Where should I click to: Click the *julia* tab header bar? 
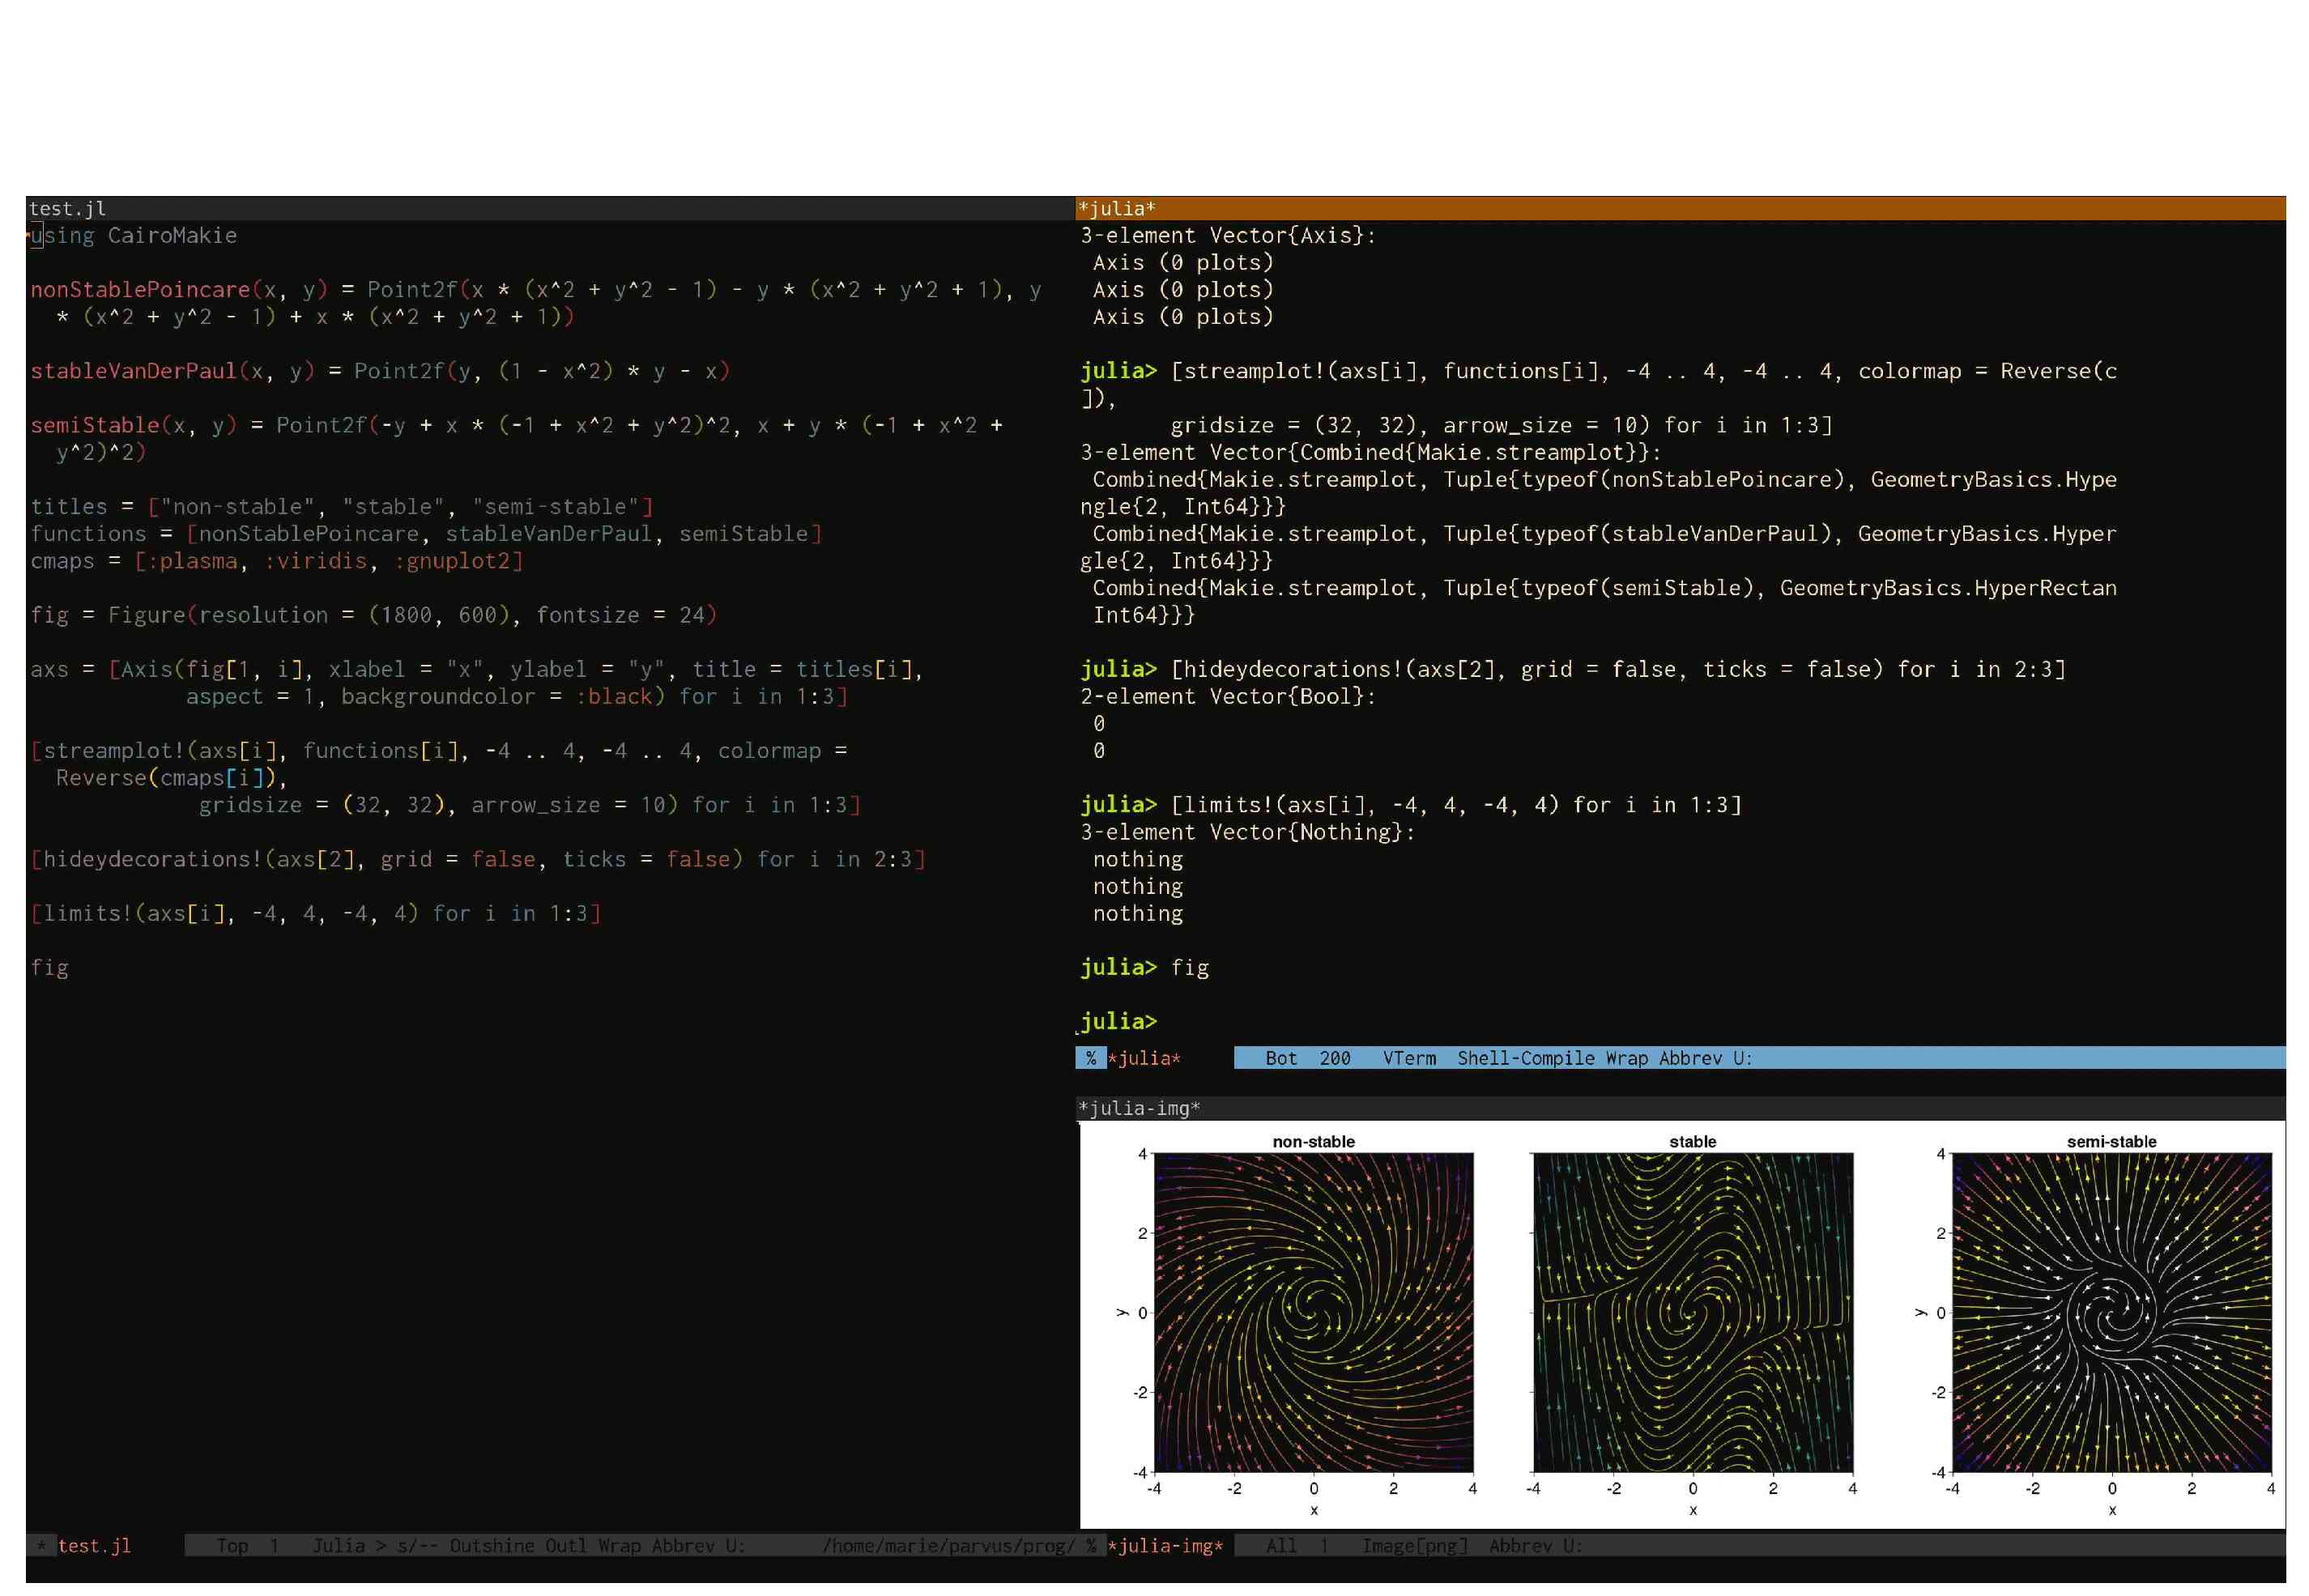pyautogui.click(x=1116, y=208)
